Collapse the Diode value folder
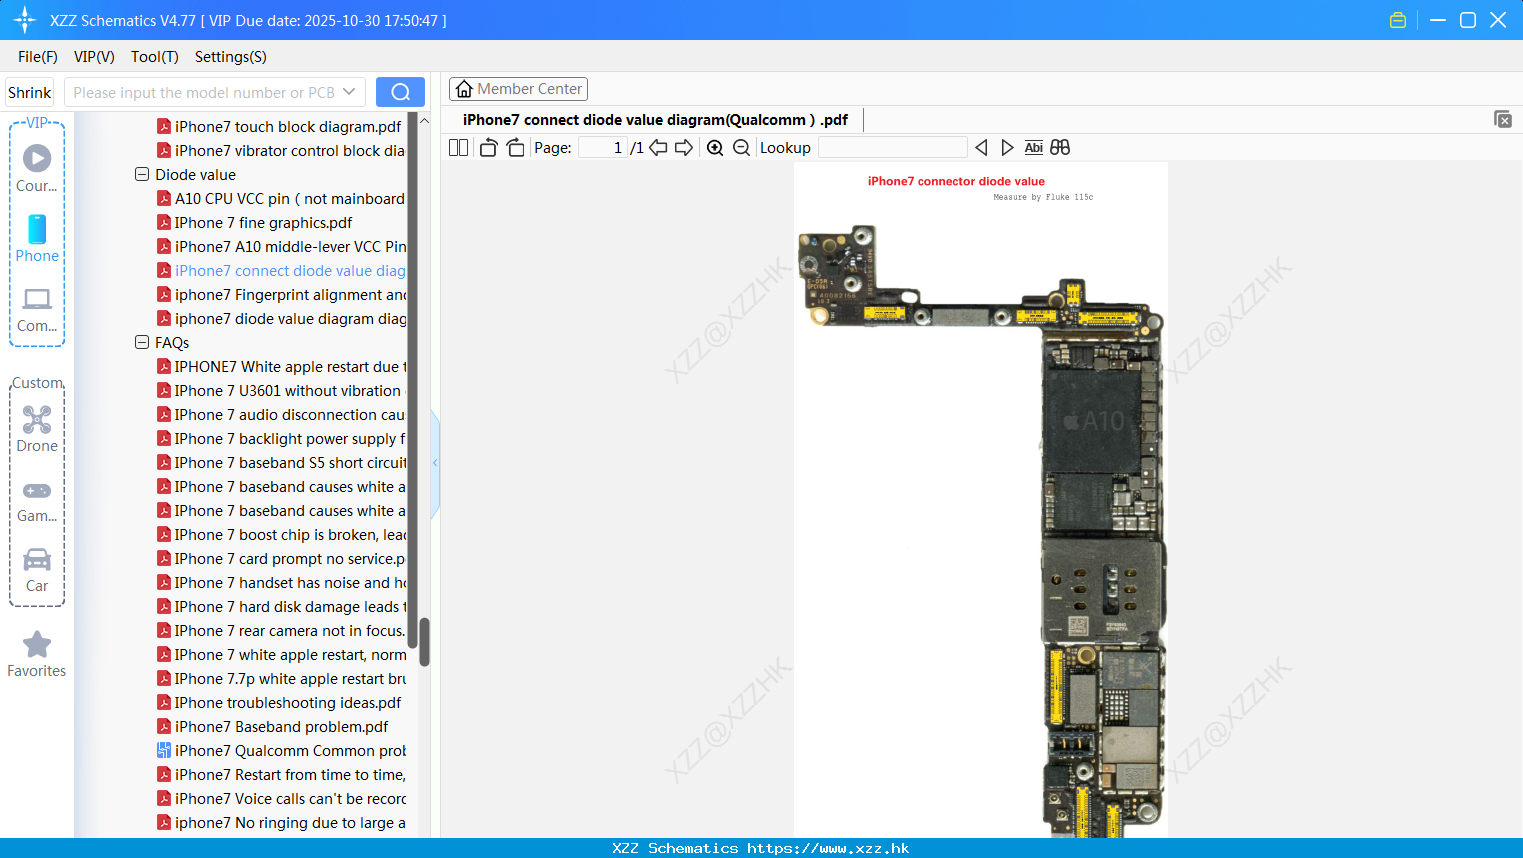Screen dimensions: 1523x858 (x=142, y=174)
